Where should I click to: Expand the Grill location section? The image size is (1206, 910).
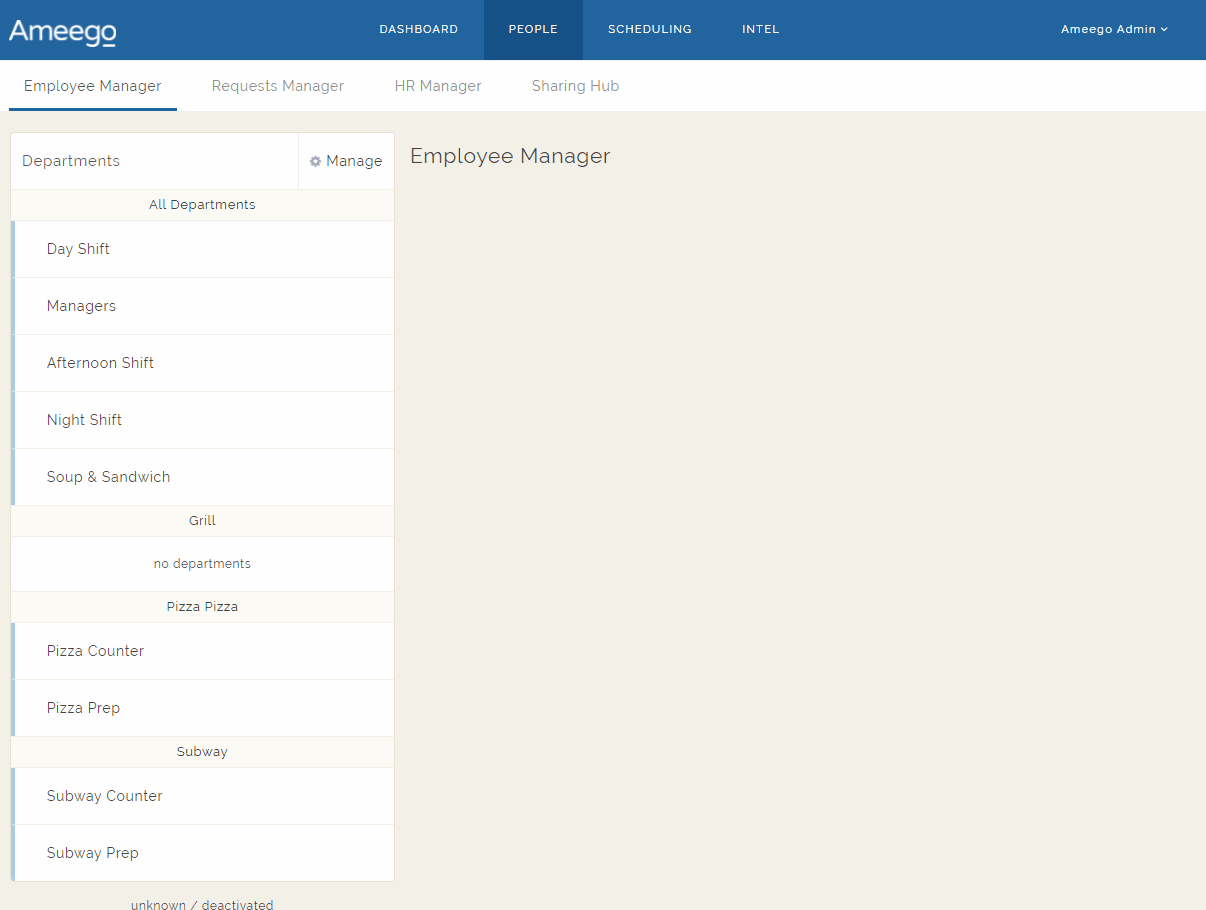202,520
